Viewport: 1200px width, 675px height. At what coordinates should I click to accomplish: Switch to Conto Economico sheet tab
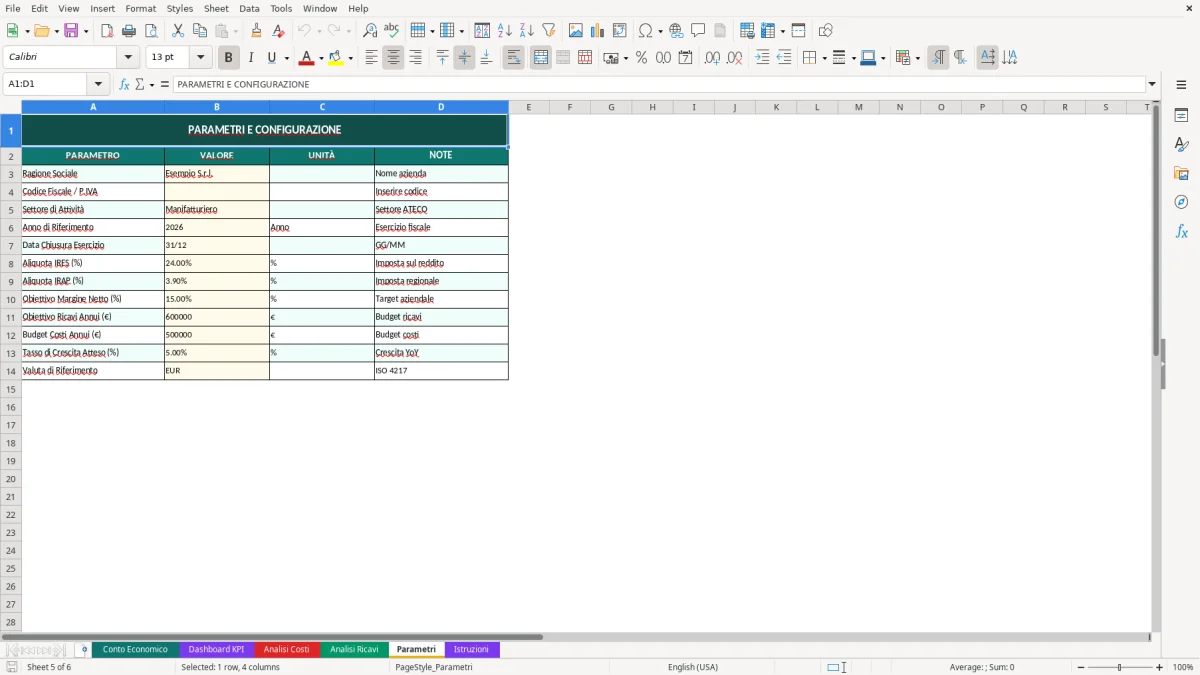pyautogui.click(x=135, y=649)
